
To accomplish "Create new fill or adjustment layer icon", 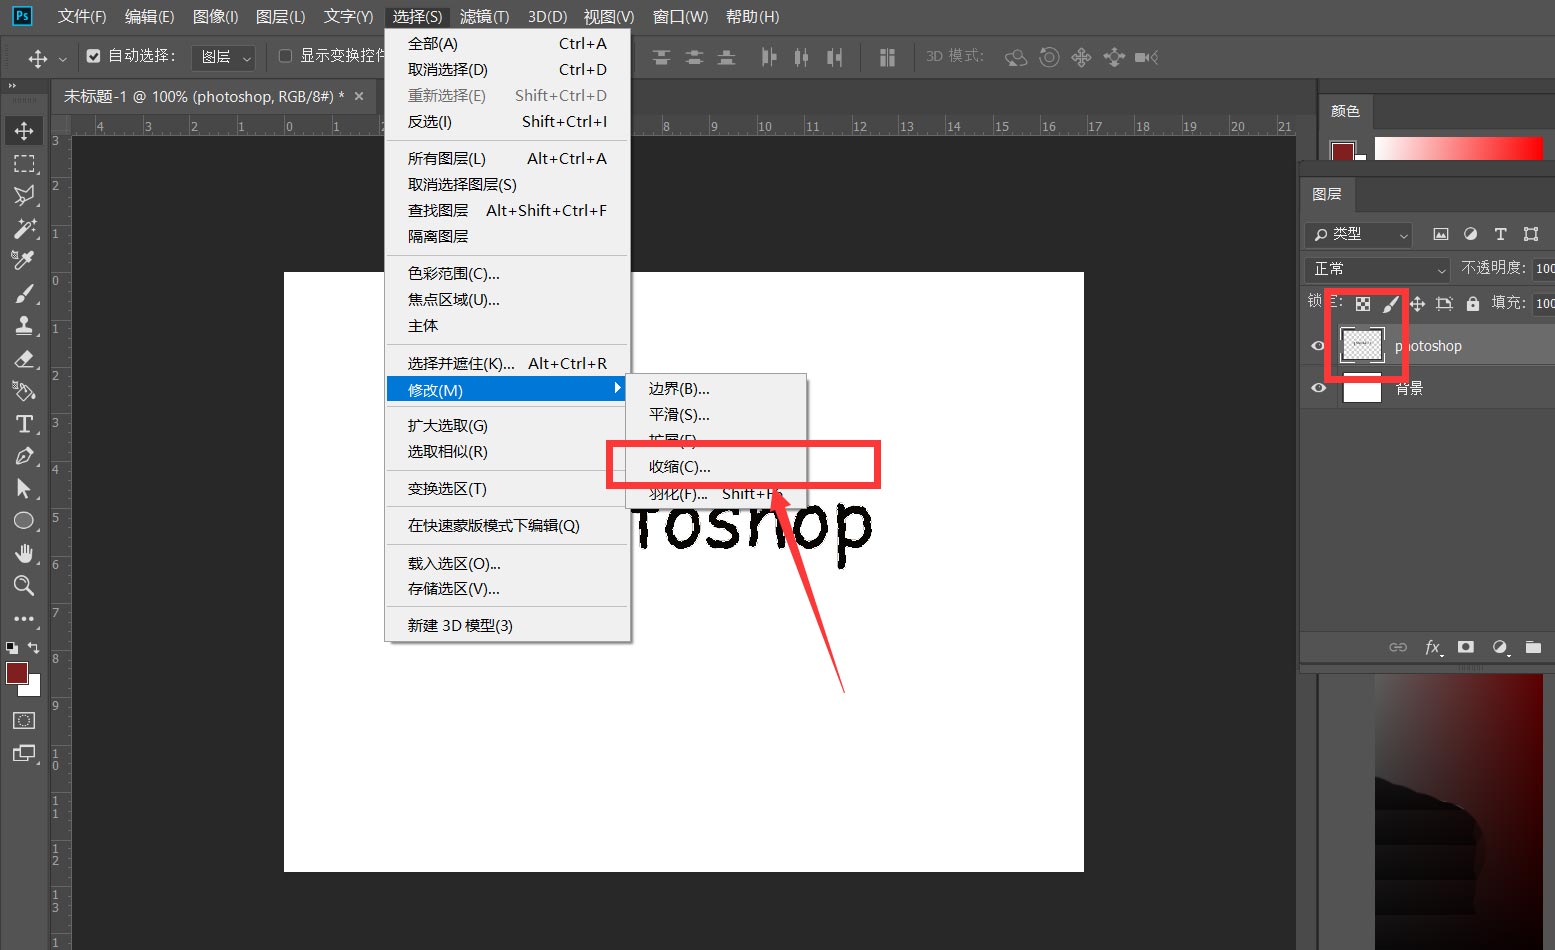I will (1500, 647).
